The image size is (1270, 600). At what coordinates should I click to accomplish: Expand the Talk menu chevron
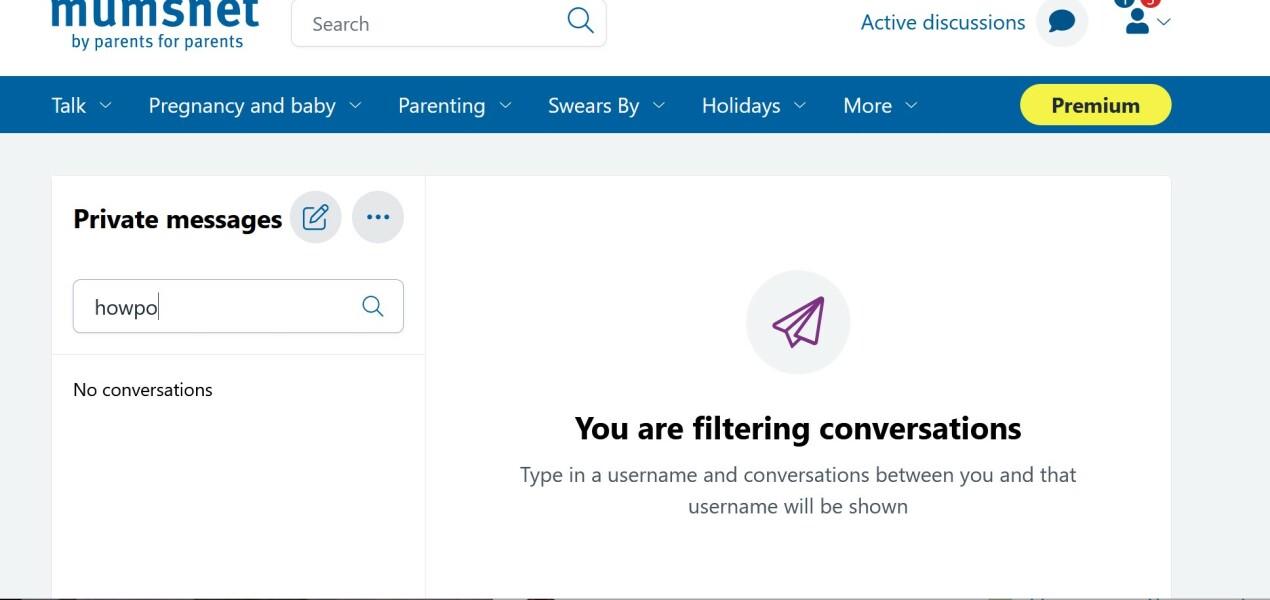(106, 106)
